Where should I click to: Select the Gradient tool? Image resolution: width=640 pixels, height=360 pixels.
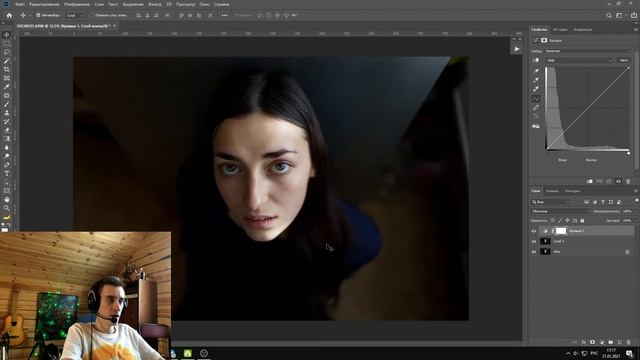pos(7,139)
